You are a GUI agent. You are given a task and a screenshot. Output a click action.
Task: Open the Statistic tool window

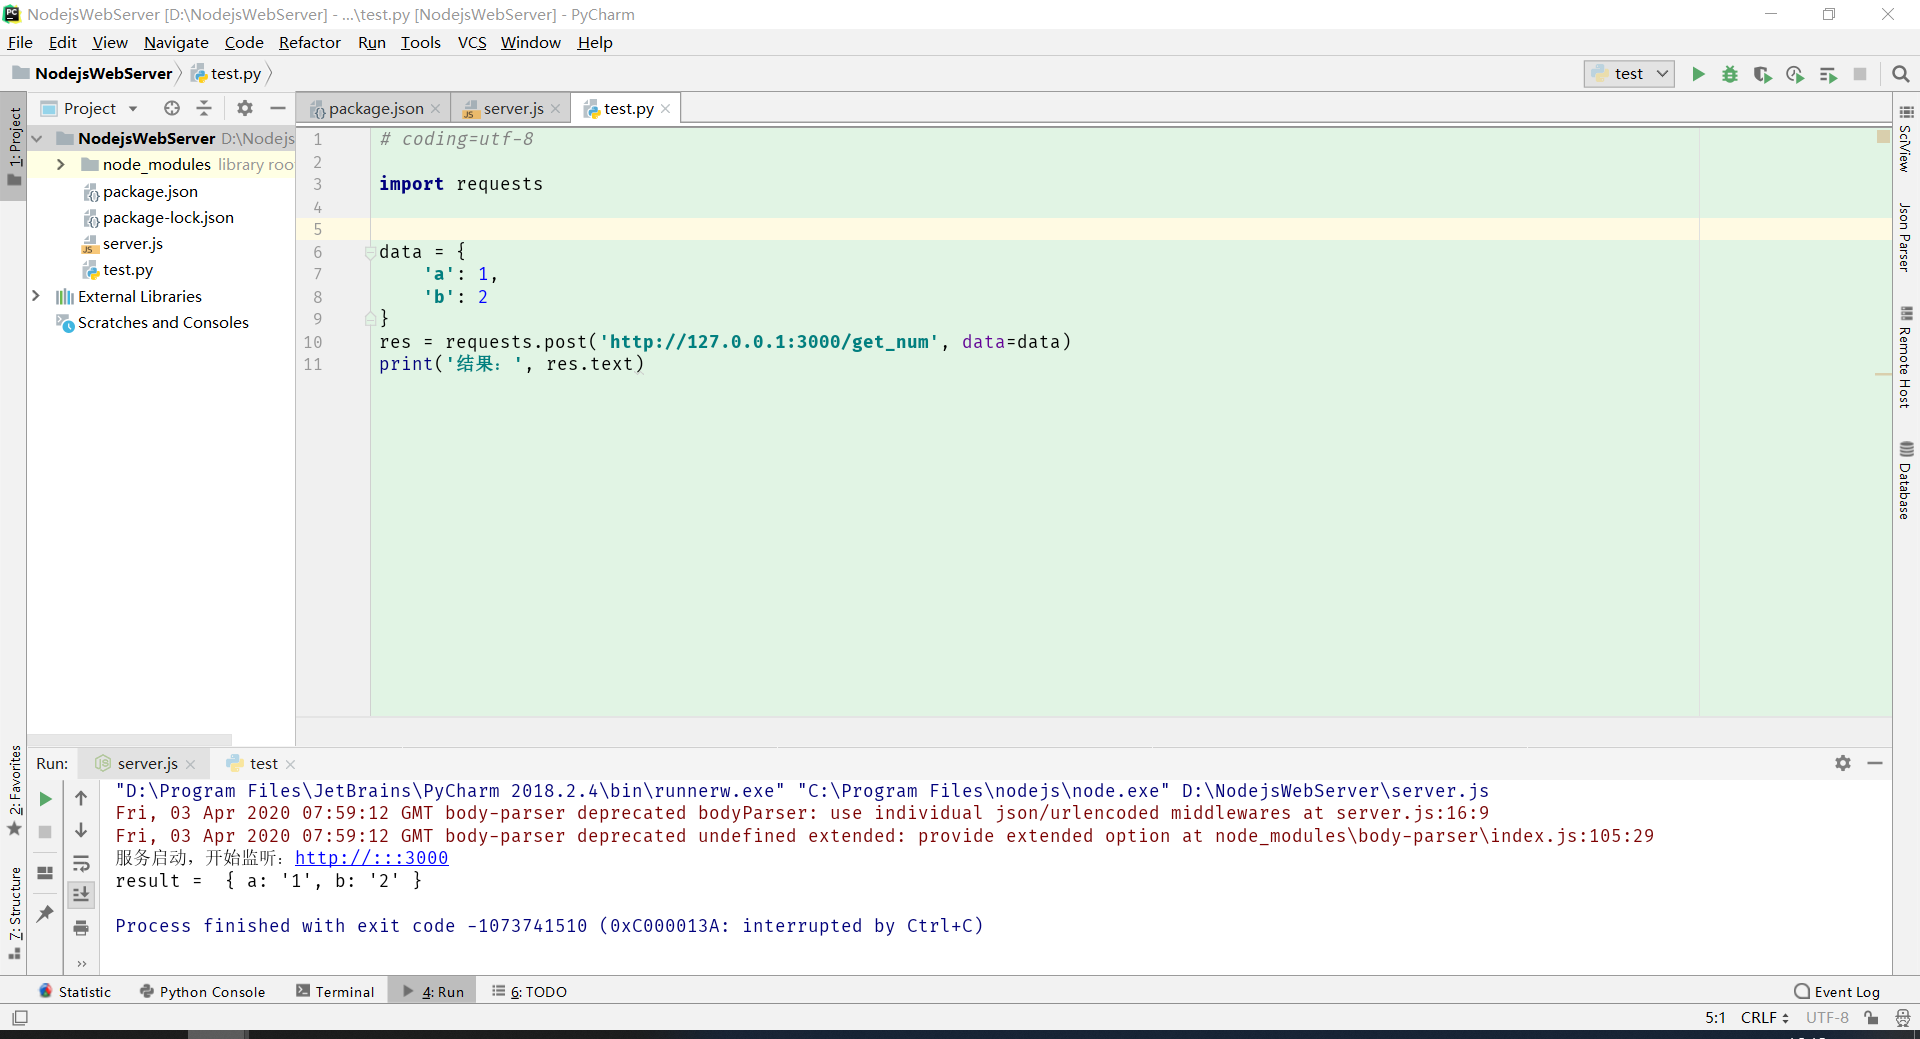tap(75, 992)
